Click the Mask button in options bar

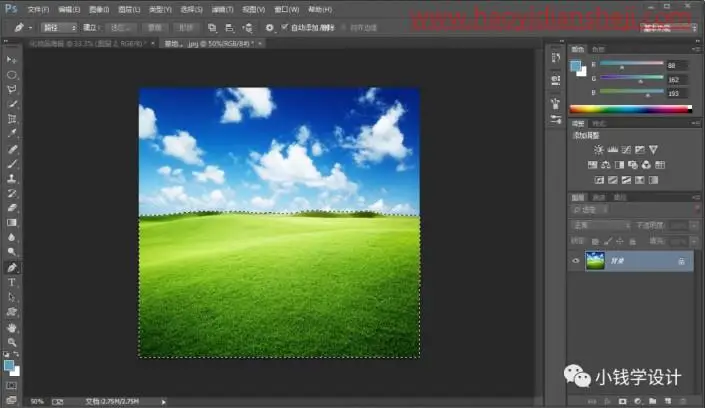point(155,28)
